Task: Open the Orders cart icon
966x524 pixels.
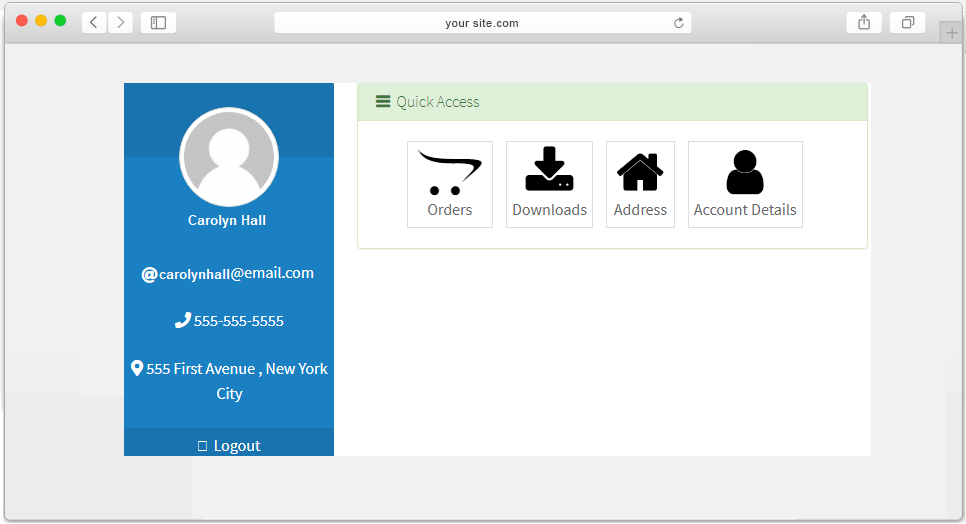Action: (x=450, y=172)
